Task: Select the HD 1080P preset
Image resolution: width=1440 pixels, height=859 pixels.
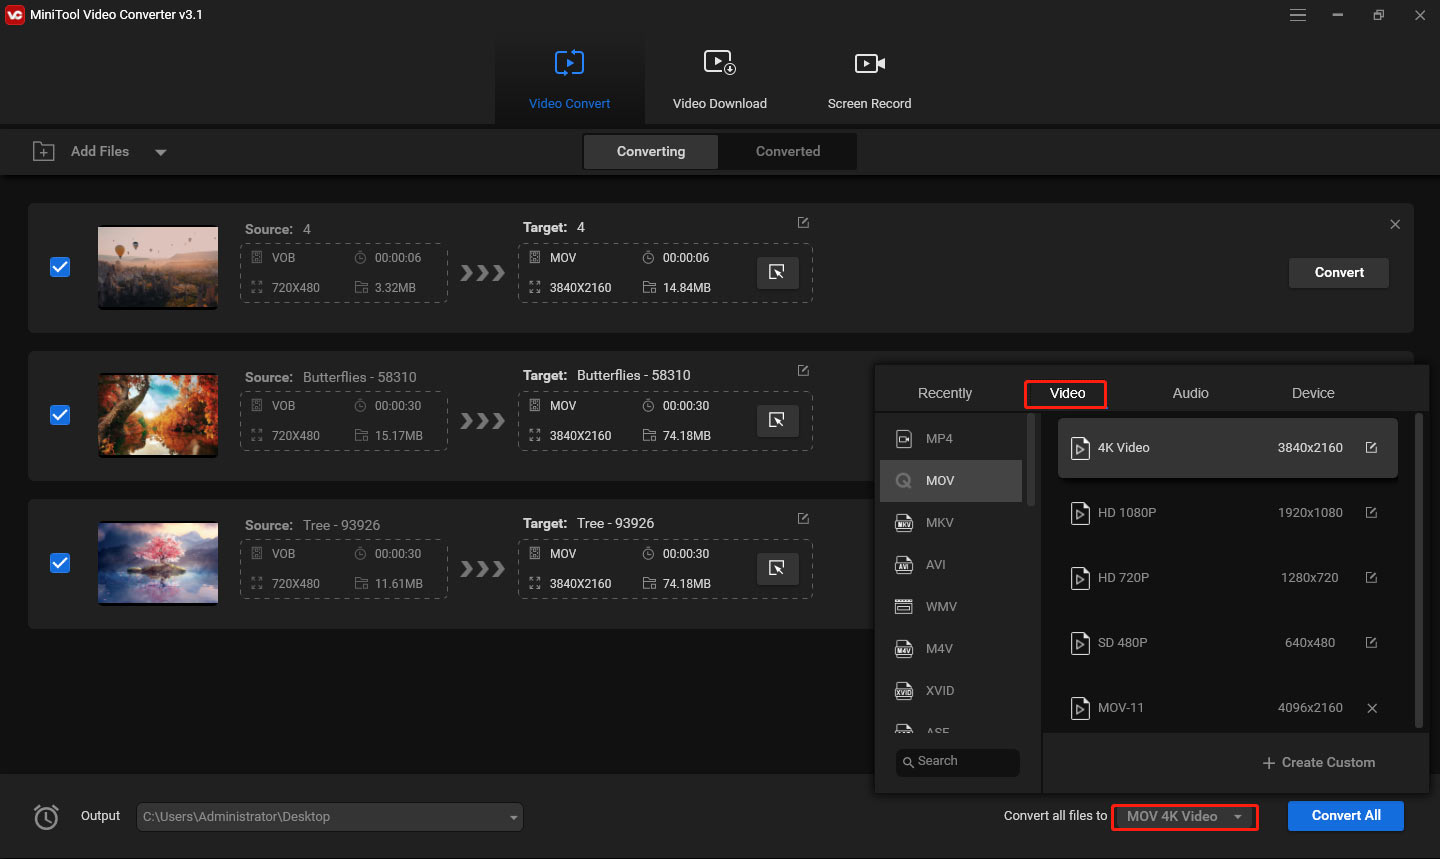Action: coord(1227,513)
